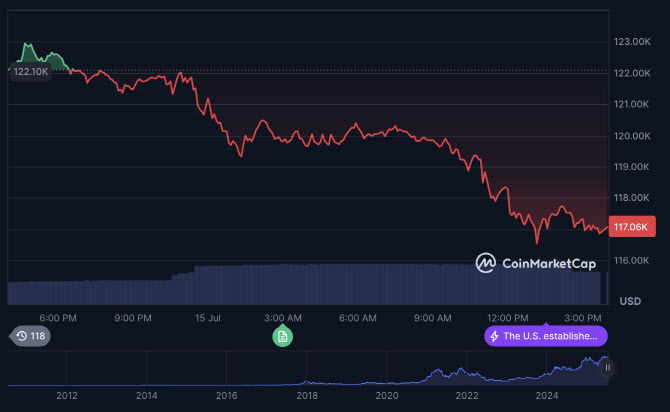Click the 123.00K y-axis price label

(x=632, y=42)
